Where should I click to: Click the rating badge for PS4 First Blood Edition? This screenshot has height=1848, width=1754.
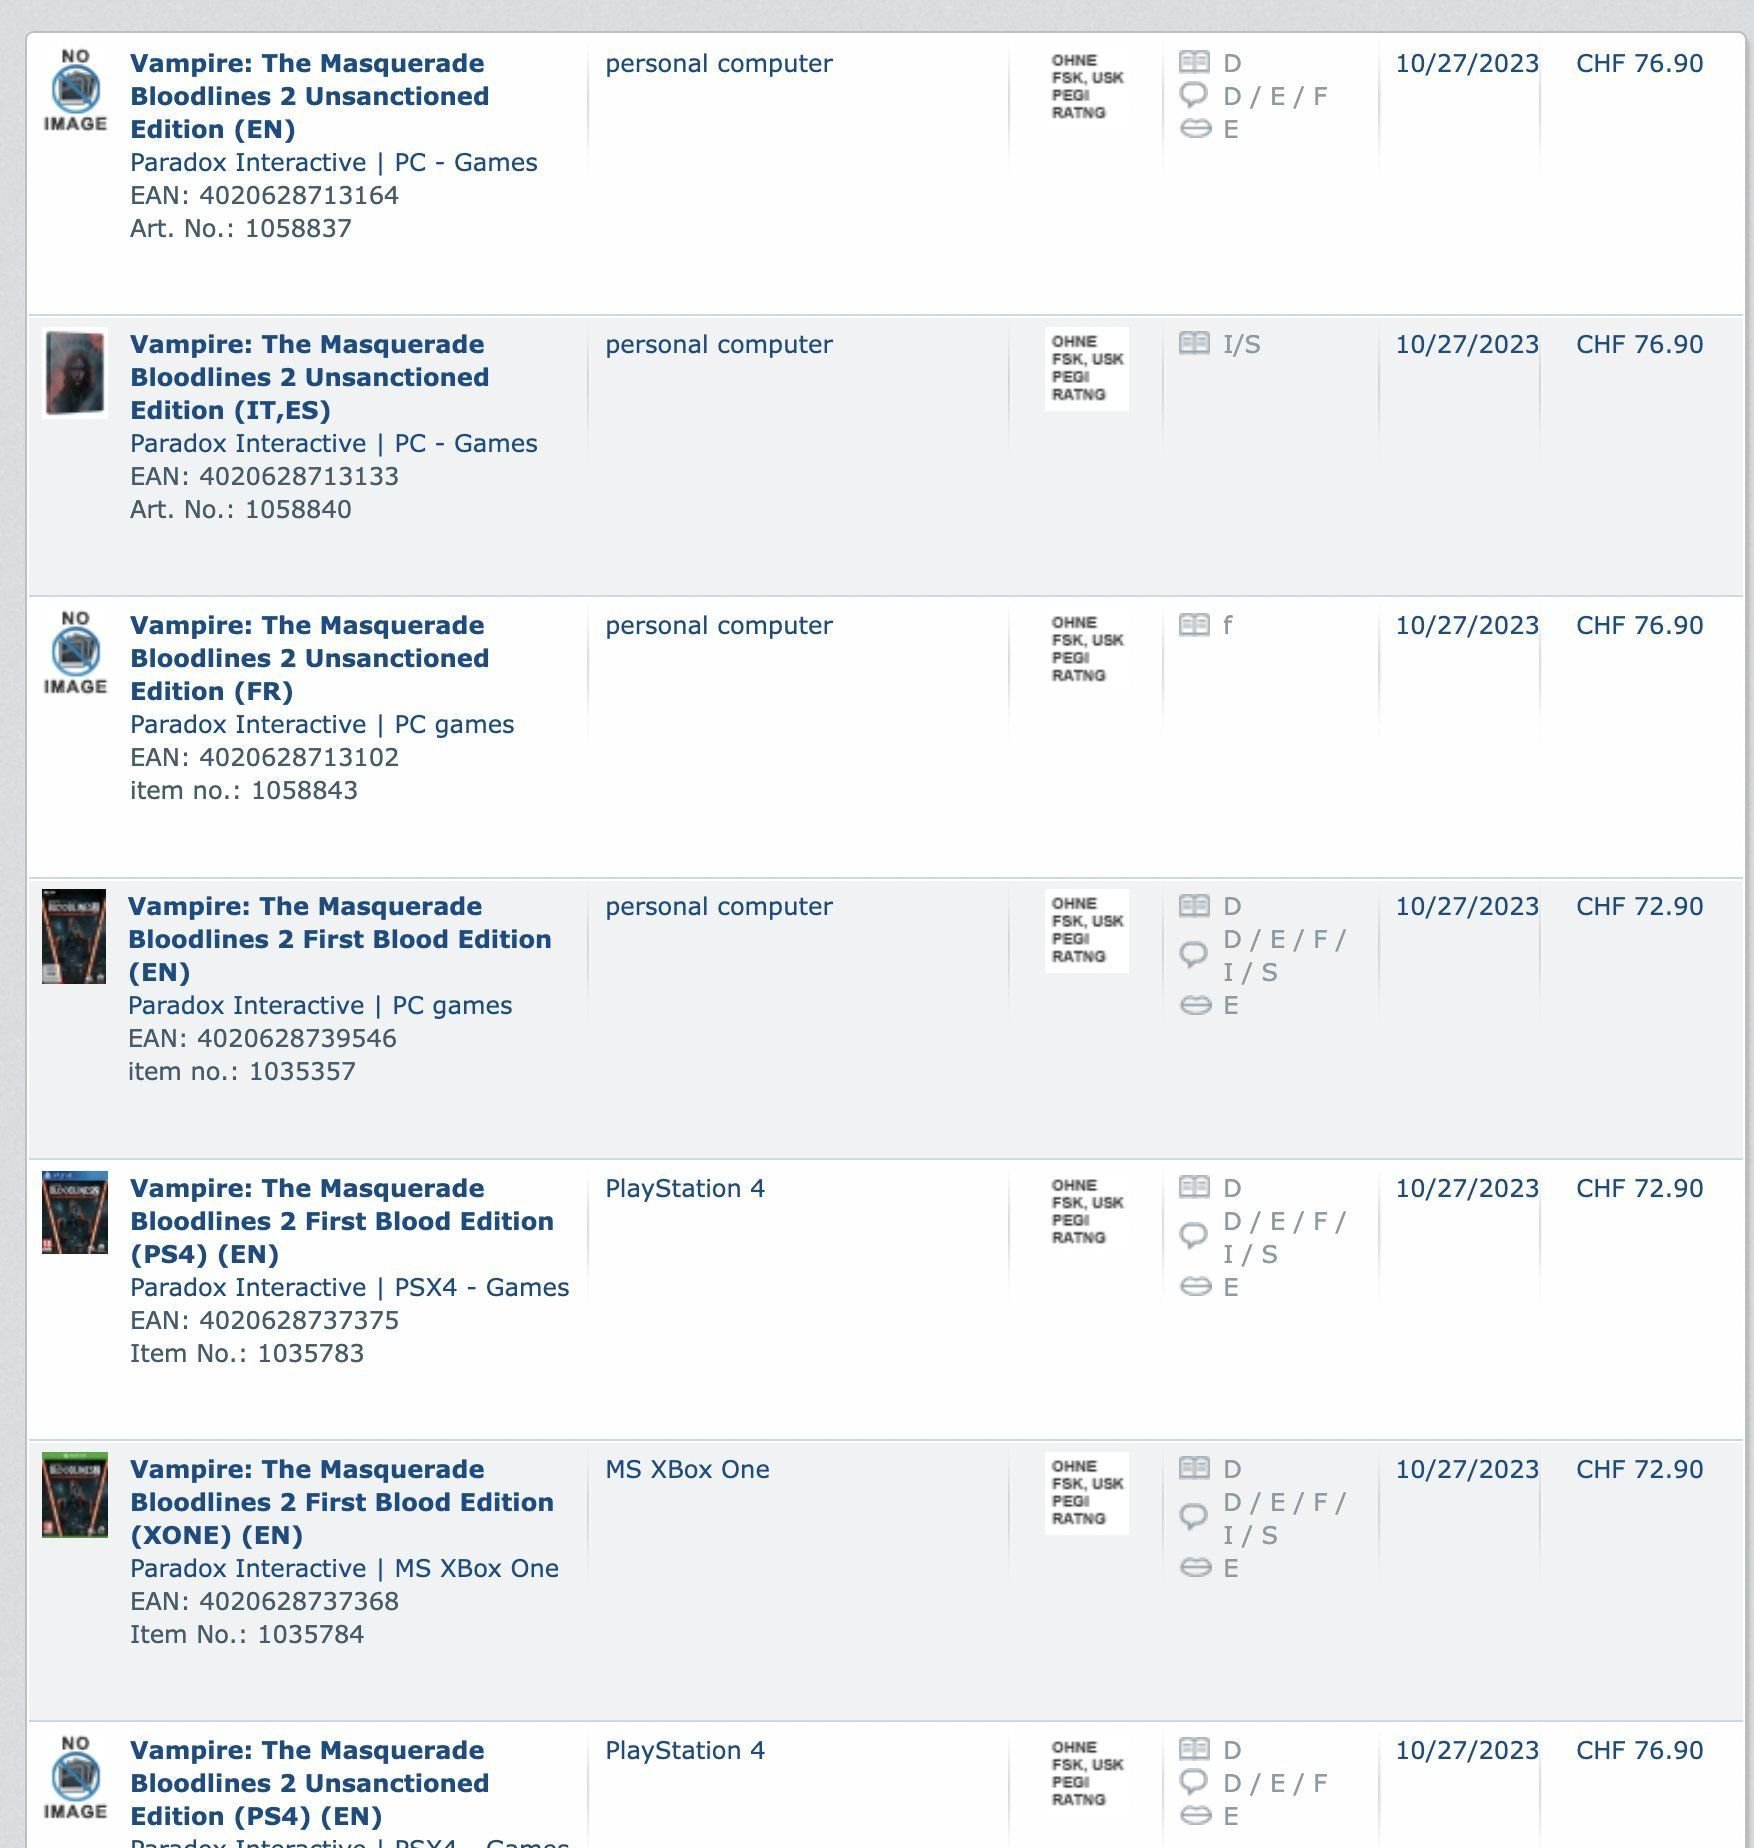pyautogui.click(x=1086, y=1211)
